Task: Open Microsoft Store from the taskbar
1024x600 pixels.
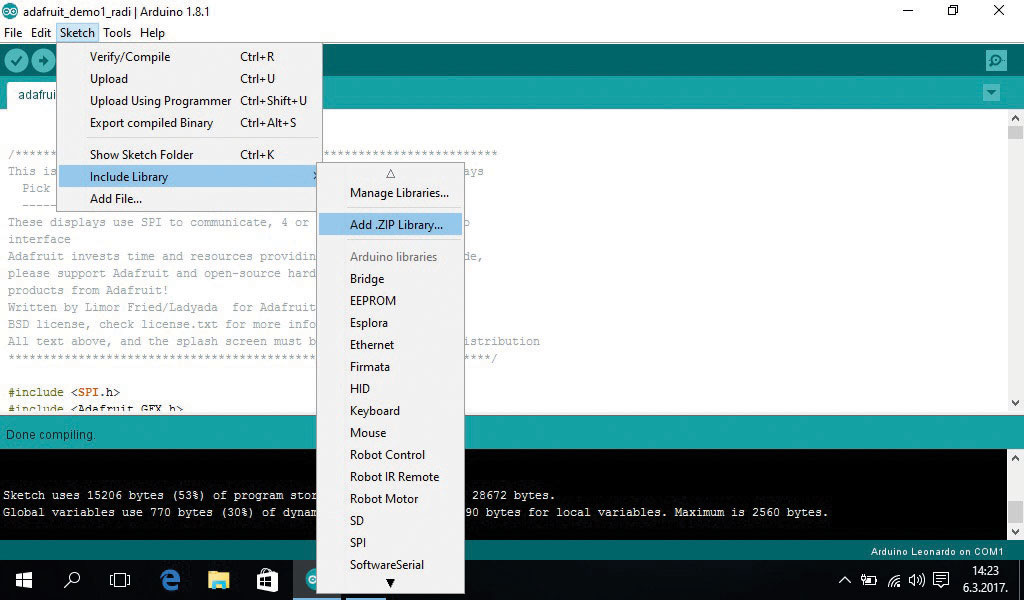Action: coord(267,579)
